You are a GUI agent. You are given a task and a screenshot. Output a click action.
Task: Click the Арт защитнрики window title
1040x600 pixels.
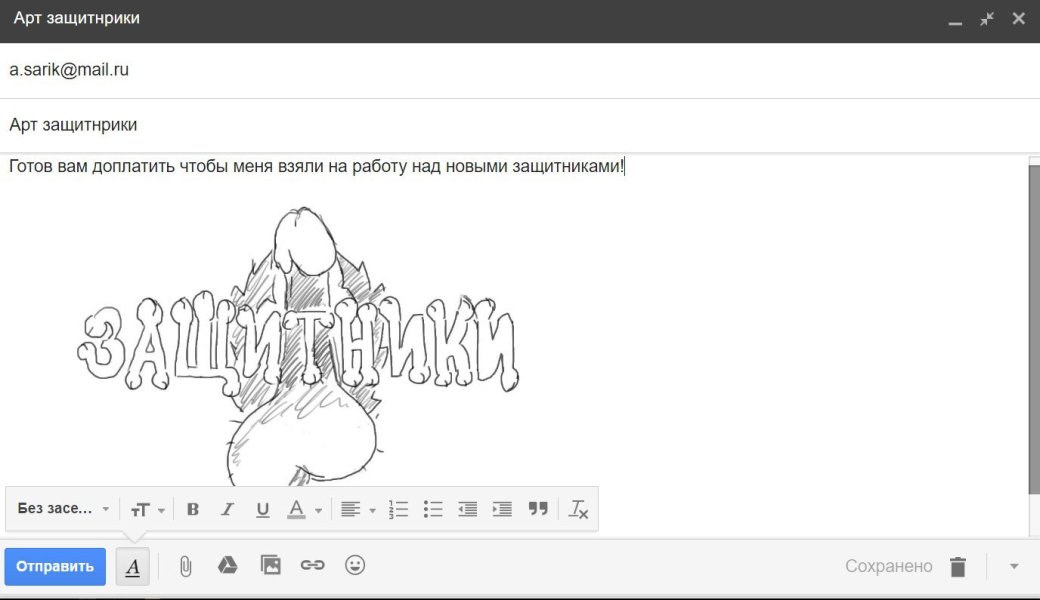tap(77, 18)
